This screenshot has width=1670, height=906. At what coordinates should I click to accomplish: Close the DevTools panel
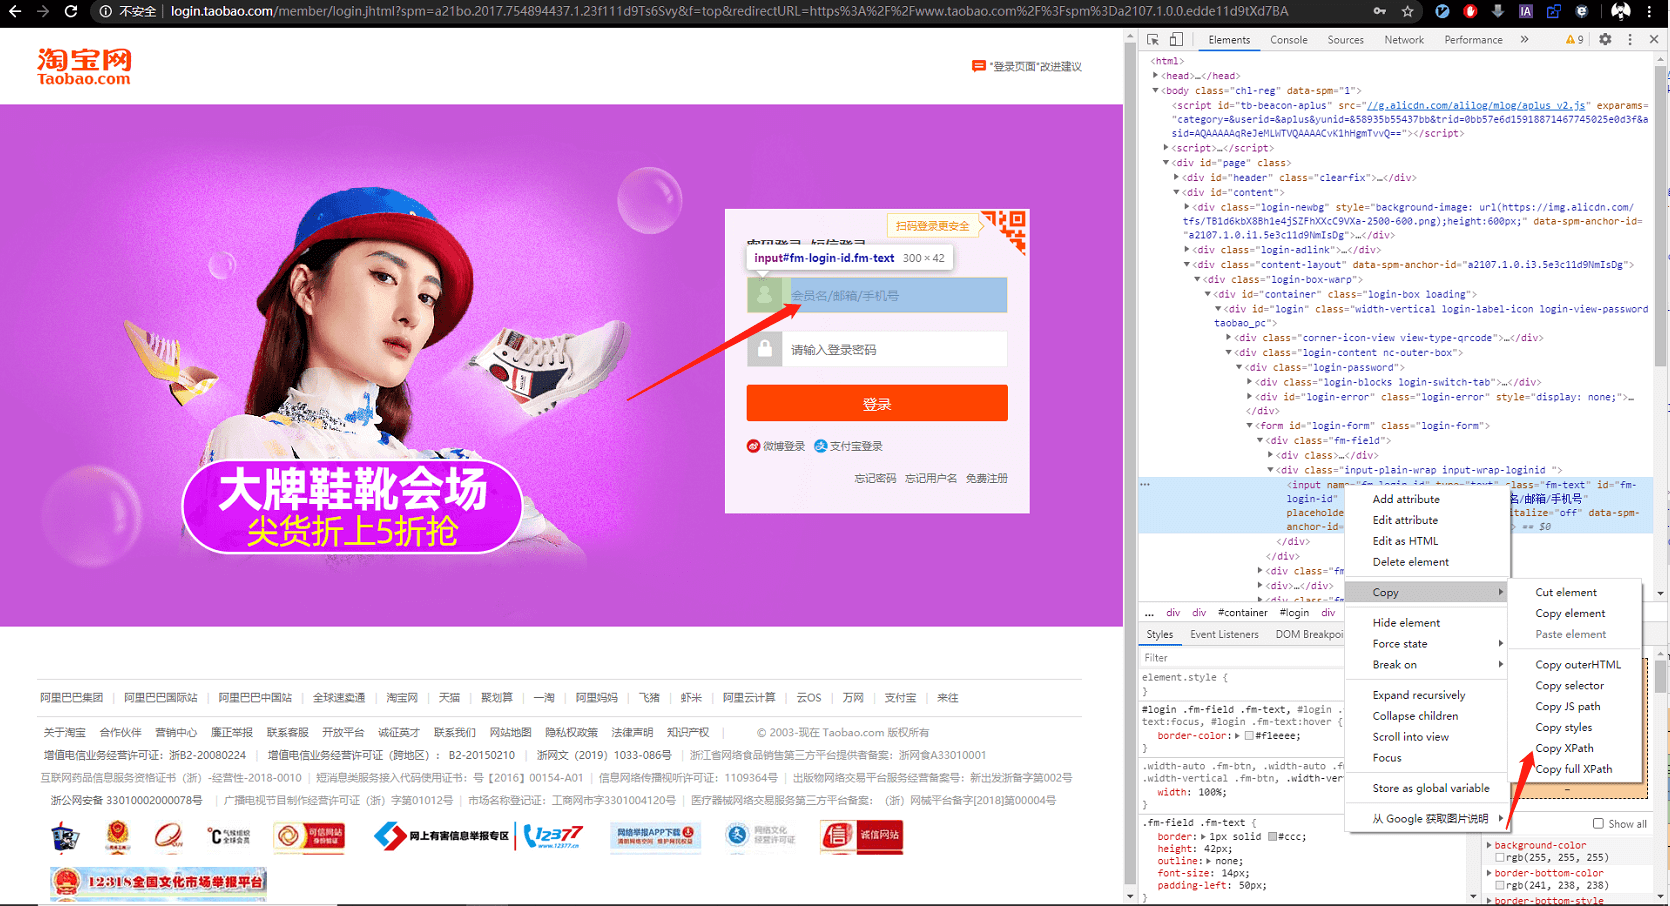pyautogui.click(x=1654, y=39)
